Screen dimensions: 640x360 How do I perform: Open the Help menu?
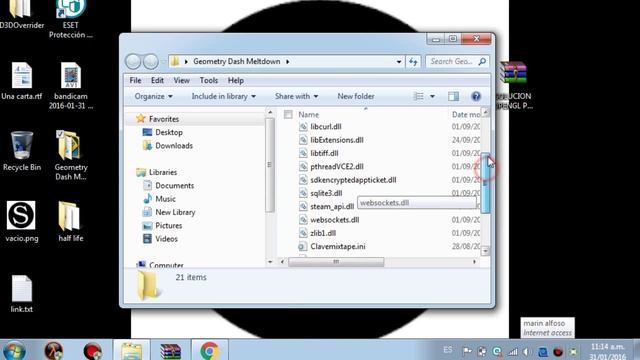[x=236, y=80]
